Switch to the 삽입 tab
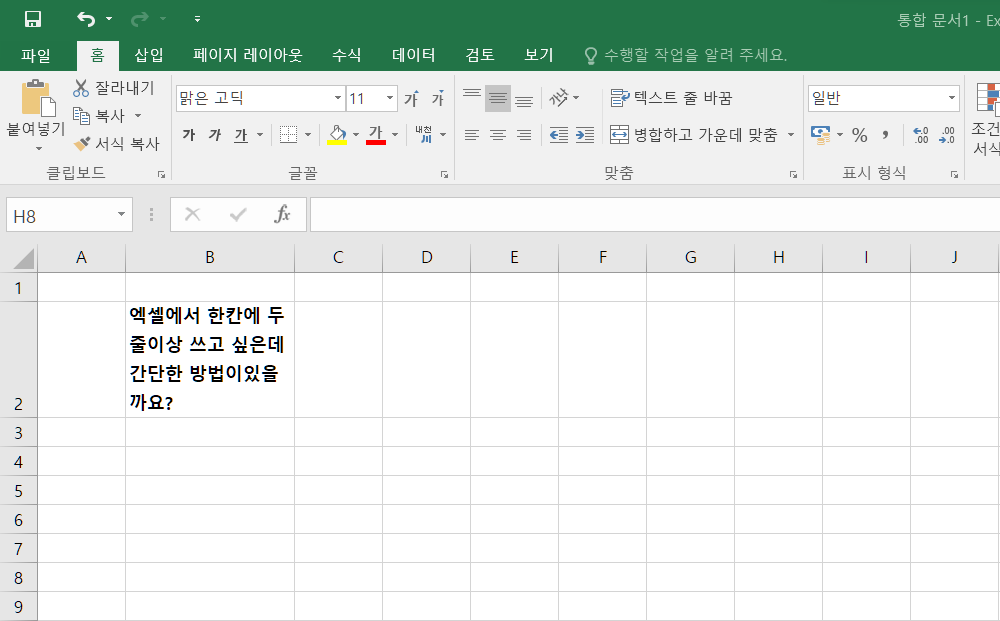 coord(149,55)
